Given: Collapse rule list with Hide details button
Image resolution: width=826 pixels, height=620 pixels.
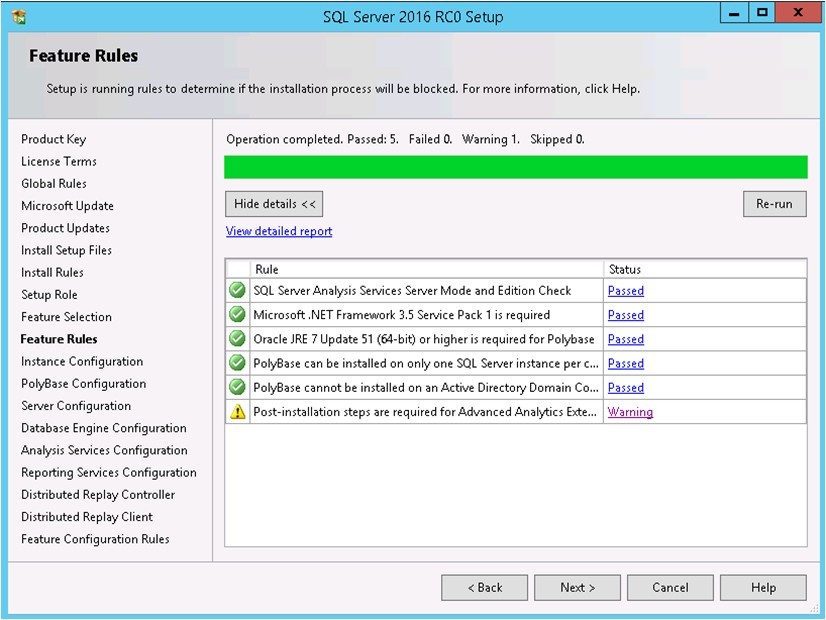Looking at the screenshot, I should tap(274, 204).
